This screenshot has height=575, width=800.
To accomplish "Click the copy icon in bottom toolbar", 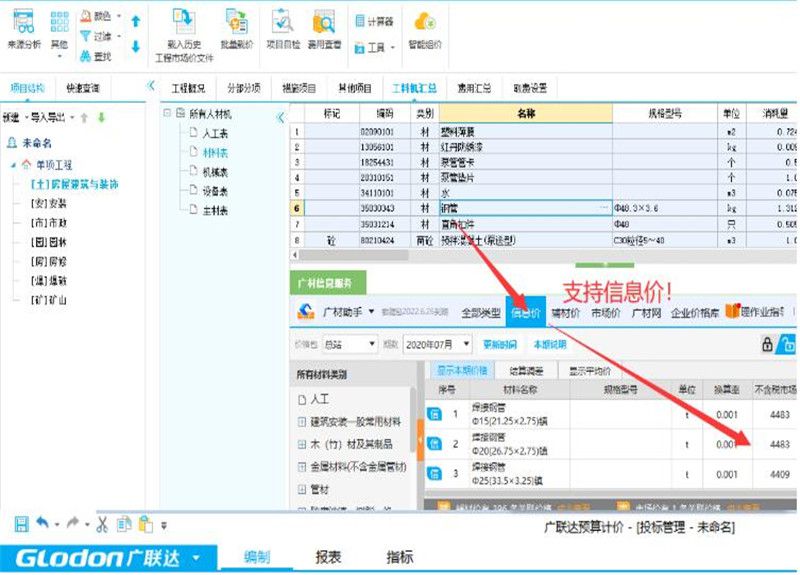I will pos(124,524).
